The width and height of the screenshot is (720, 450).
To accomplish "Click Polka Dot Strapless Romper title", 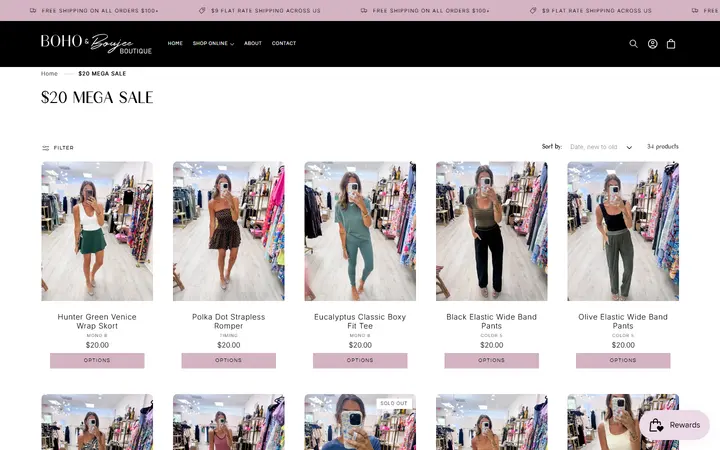I will tap(228, 321).
